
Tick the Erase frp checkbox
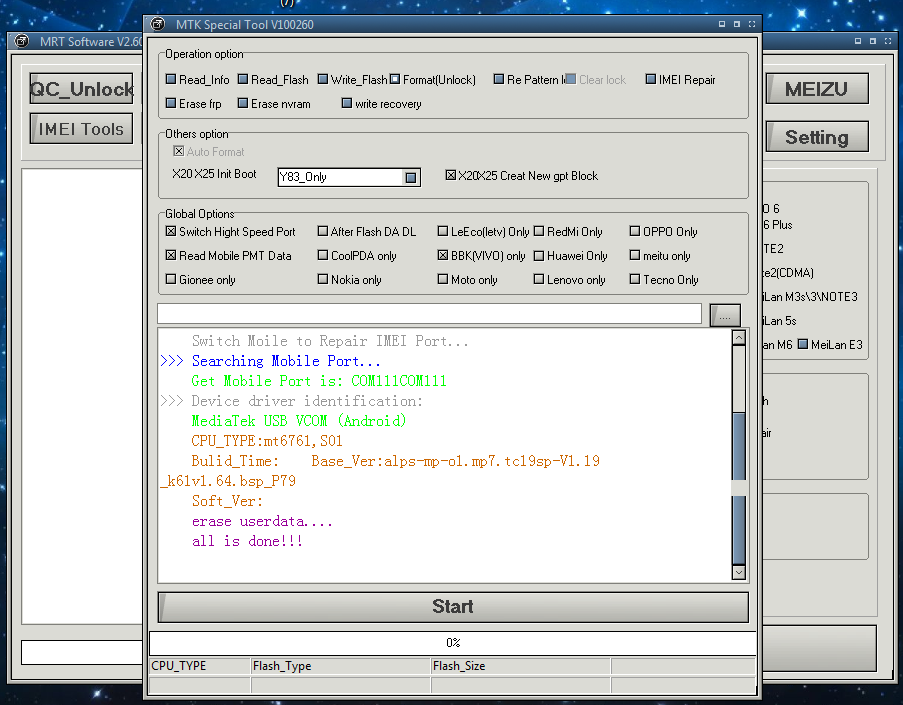pyautogui.click(x=171, y=104)
